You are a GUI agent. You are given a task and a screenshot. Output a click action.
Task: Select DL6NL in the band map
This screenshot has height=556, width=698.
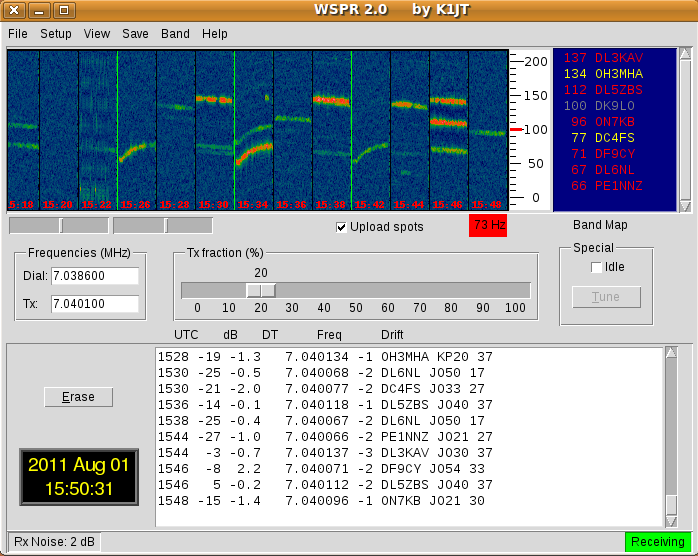point(603,170)
